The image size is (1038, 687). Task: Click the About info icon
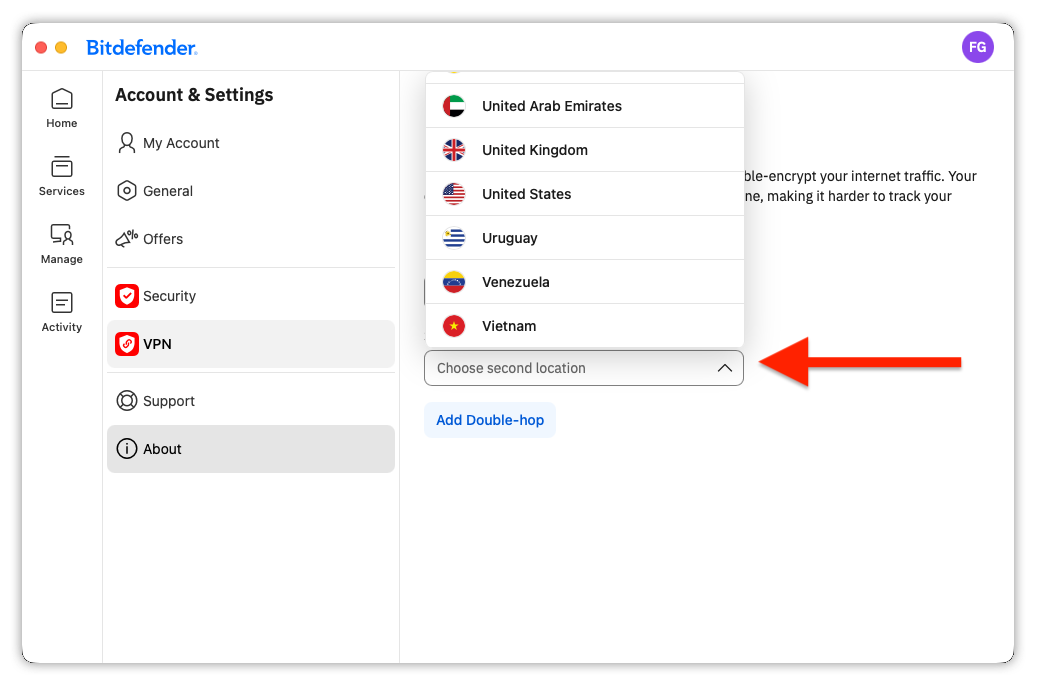point(126,449)
